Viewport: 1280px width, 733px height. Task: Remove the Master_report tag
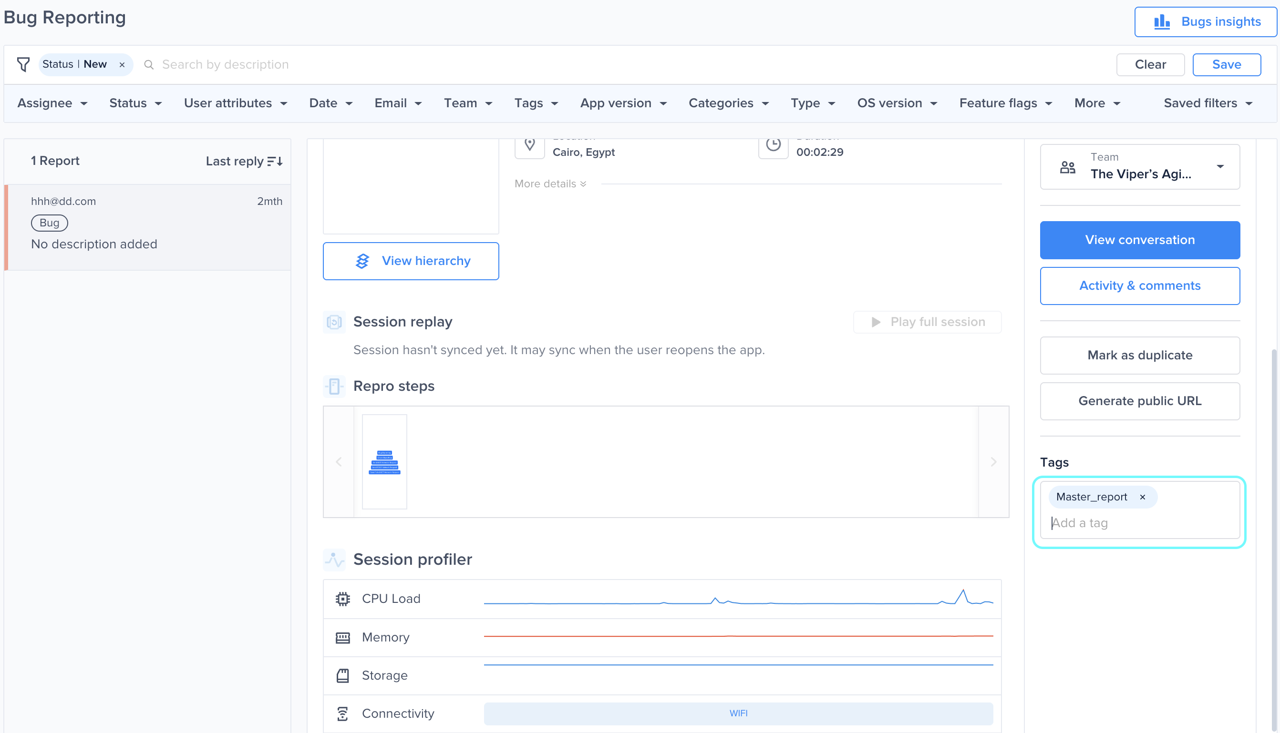[x=1143, y=497]
